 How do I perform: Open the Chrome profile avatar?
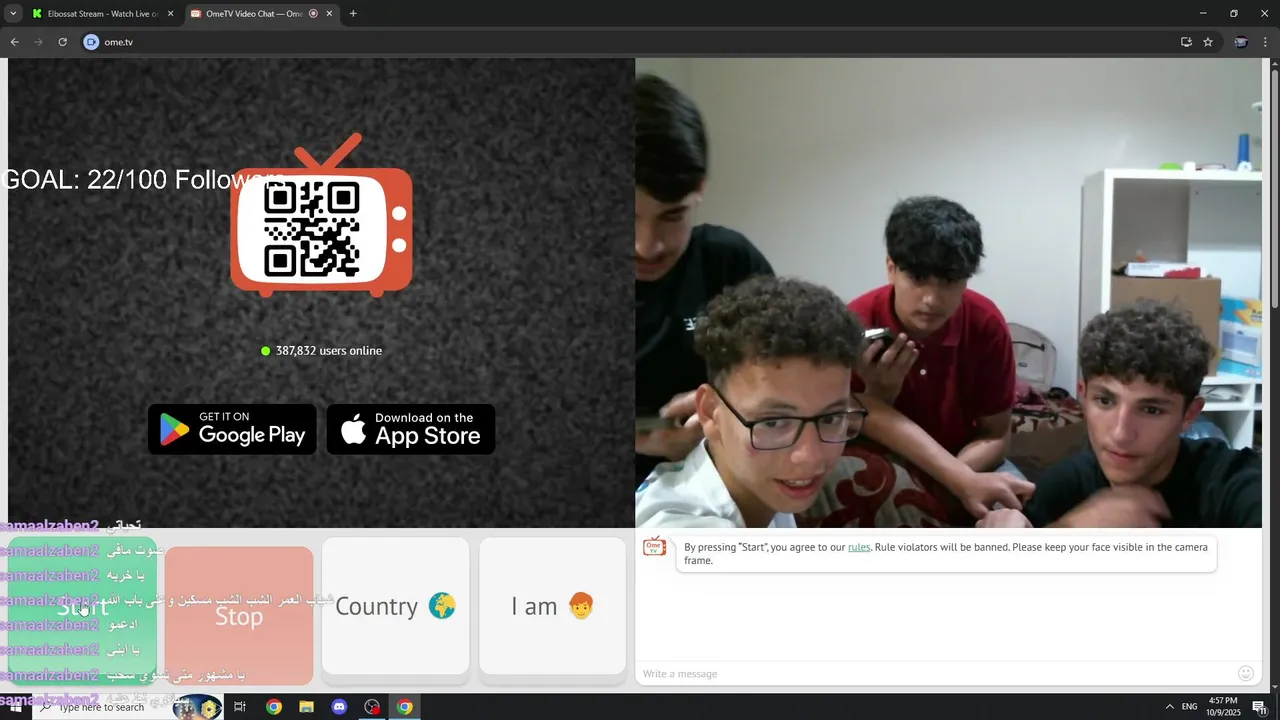click(1241, 42)
